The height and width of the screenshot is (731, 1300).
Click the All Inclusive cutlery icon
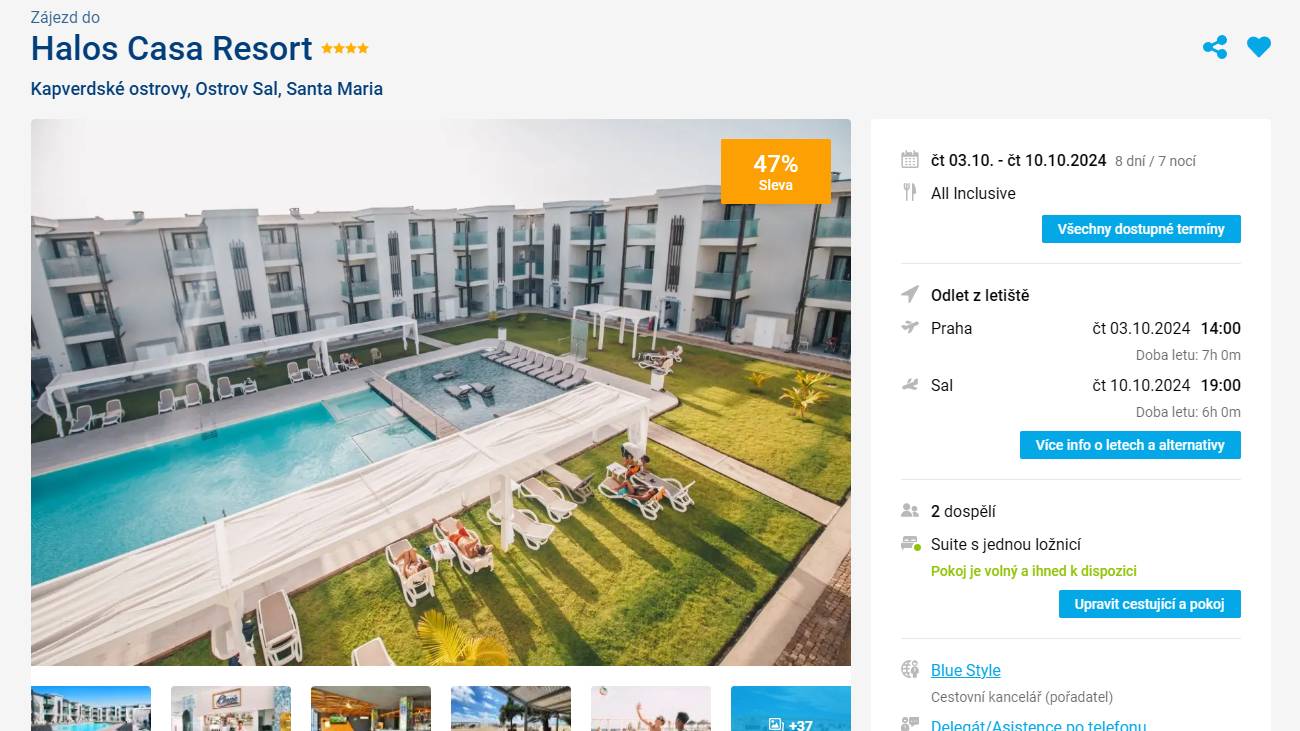pyautogui.click(x=910, y=192)
